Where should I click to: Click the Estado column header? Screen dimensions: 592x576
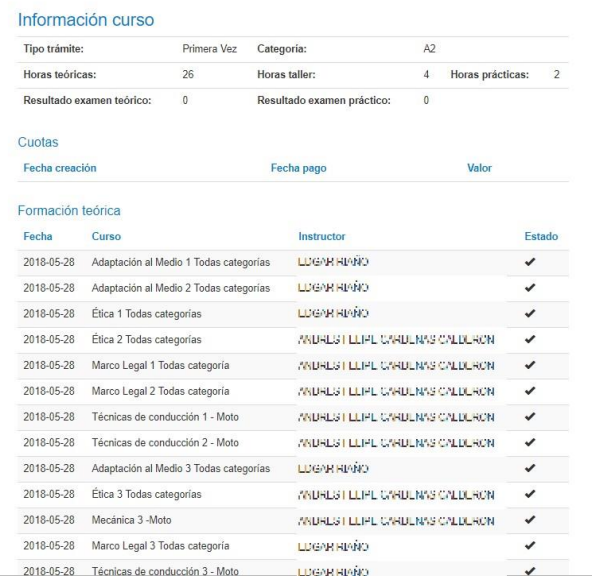point(541,236)
